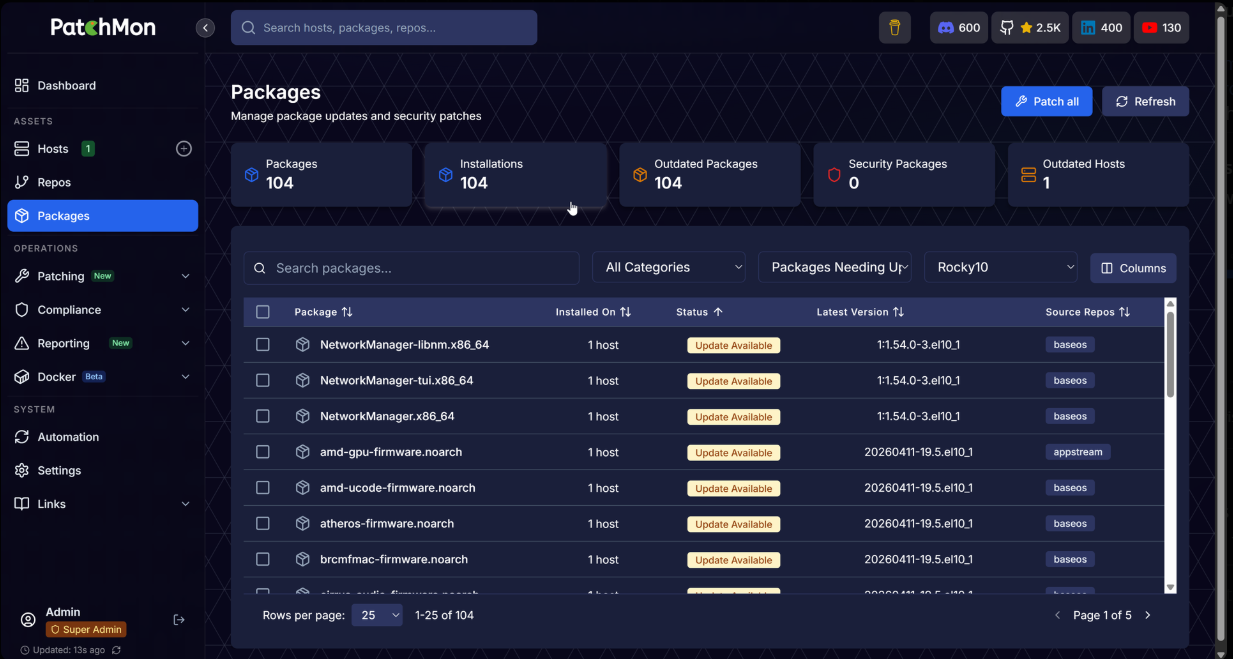Click the logout icon beside Admin
Viewport: 1234px width, 660px height.
pyautogui.click(x=179, y=620)
